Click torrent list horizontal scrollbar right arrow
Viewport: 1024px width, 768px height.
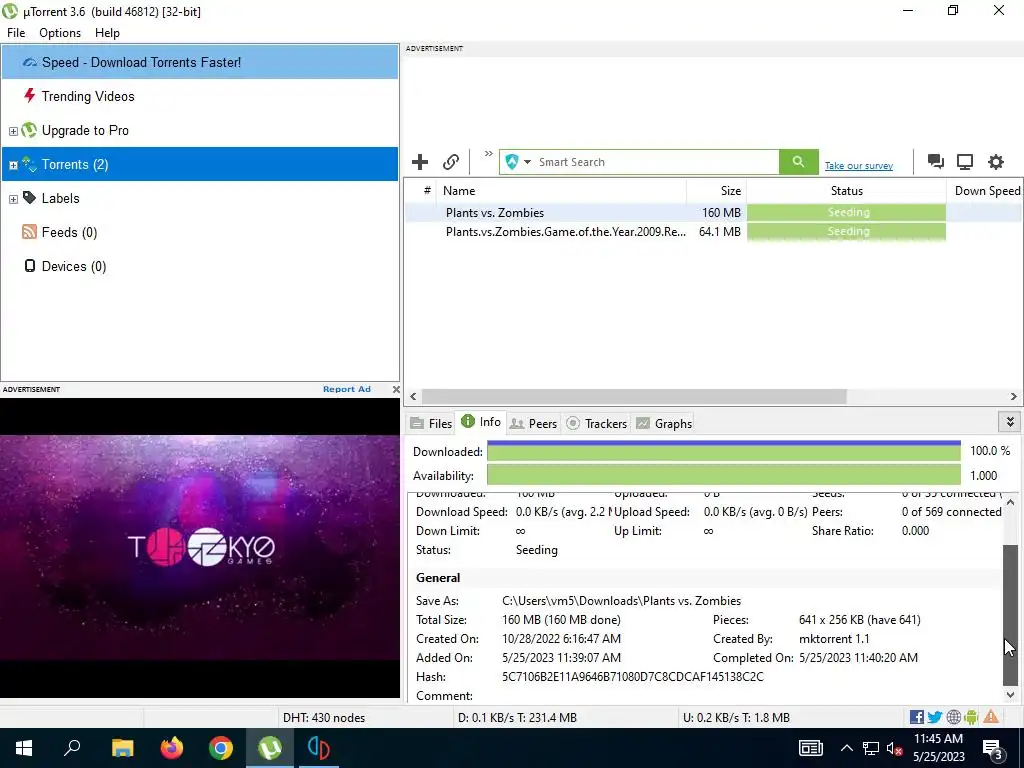pyautogui.click(x=1014, y=396)
